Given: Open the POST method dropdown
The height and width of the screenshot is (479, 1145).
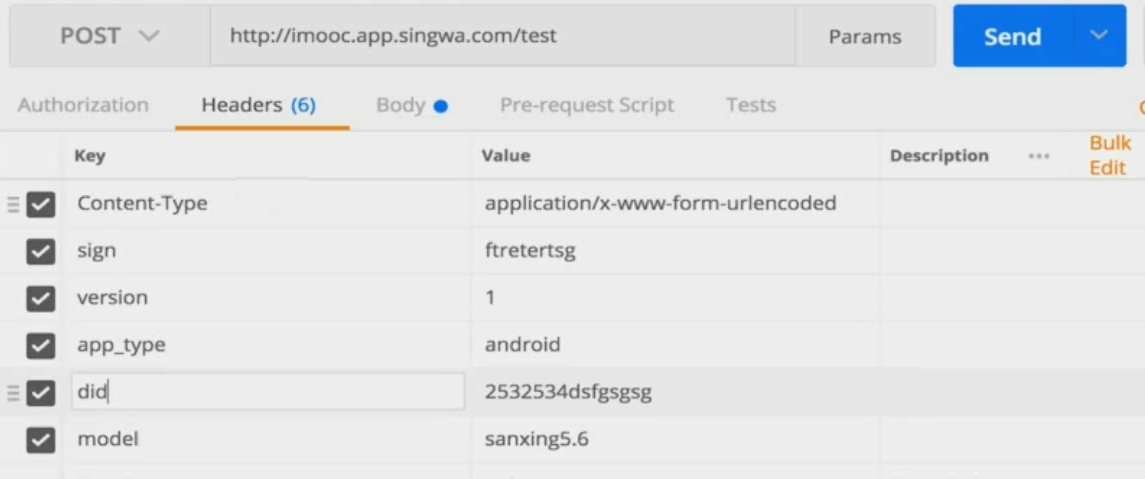Looking at the screenshot, I should click(109, 36).
